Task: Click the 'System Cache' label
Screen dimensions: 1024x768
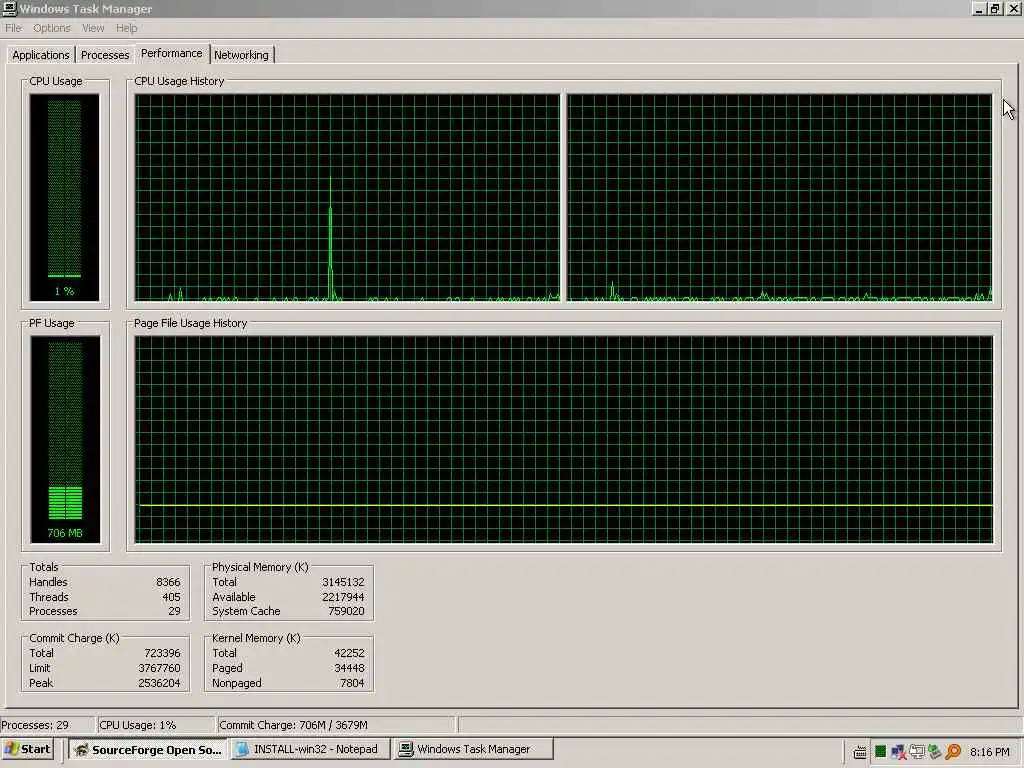Action: point(246,611)
